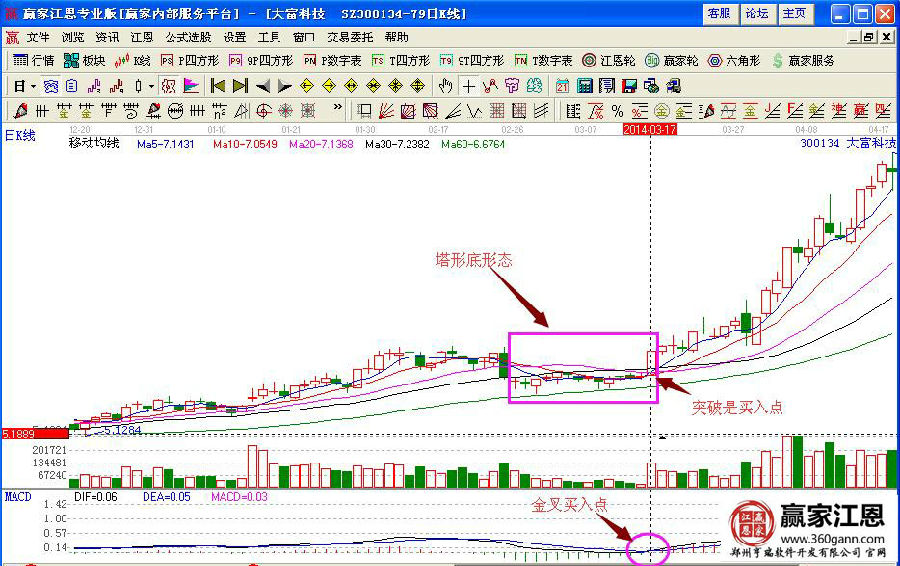This screenshot has width=900, height=566.
Task: Click the calendar date icon
Action: pyautogui.click(x=563, y=86)
